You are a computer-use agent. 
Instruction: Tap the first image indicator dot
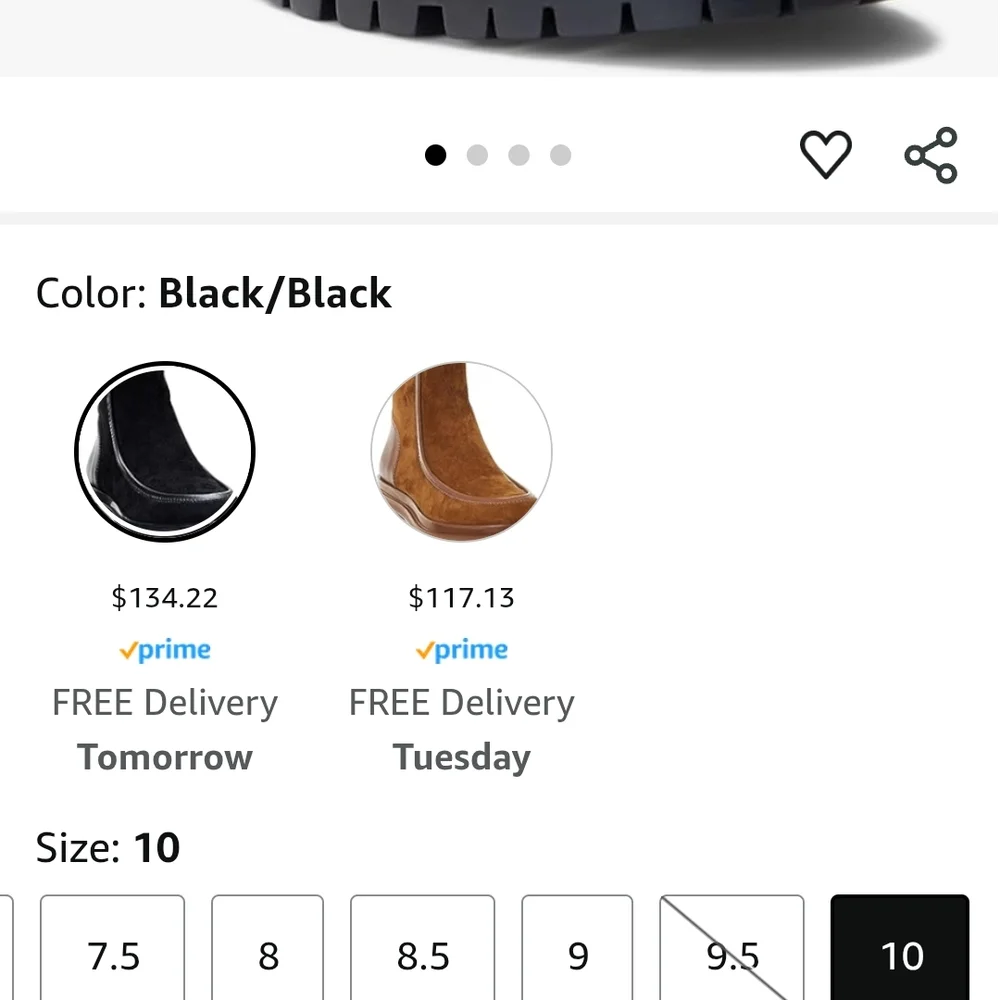[435, 155]
